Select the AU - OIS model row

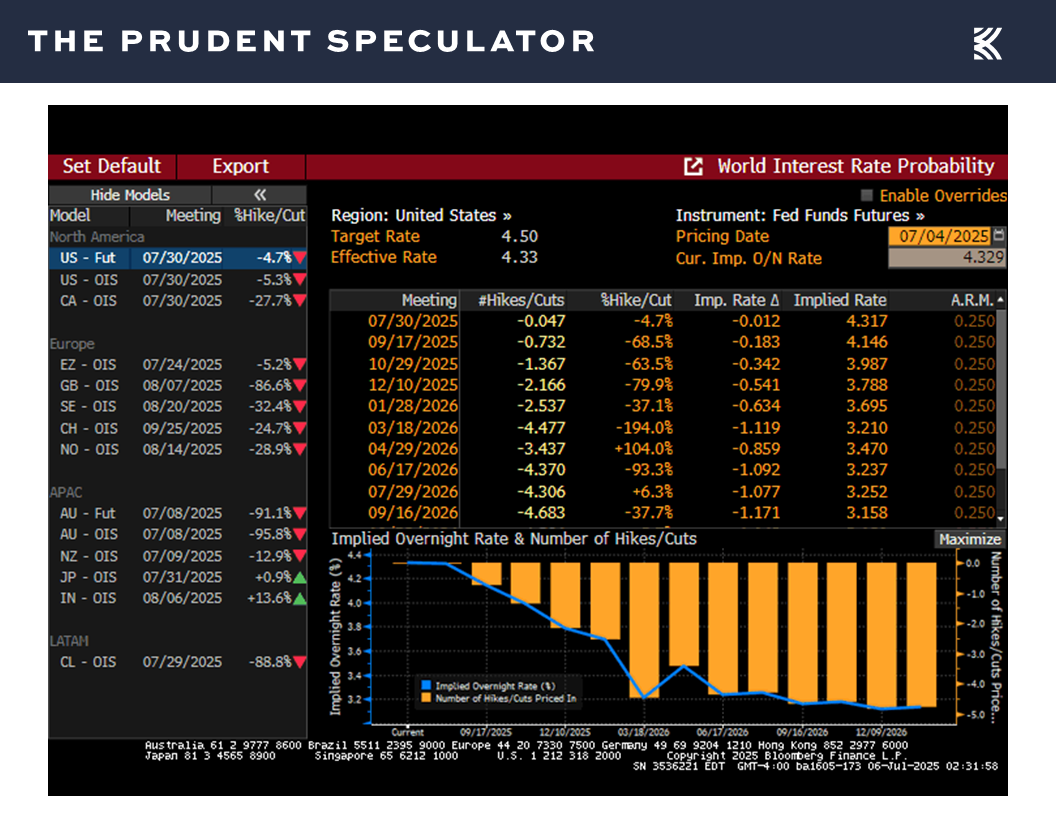pos(178,534)
